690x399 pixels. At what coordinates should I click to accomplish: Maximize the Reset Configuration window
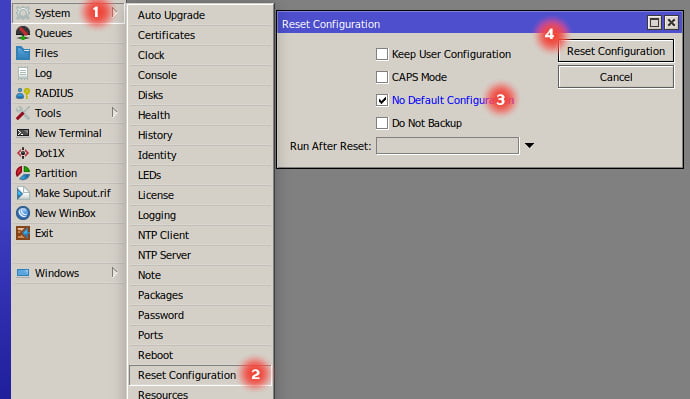(654, 22)
